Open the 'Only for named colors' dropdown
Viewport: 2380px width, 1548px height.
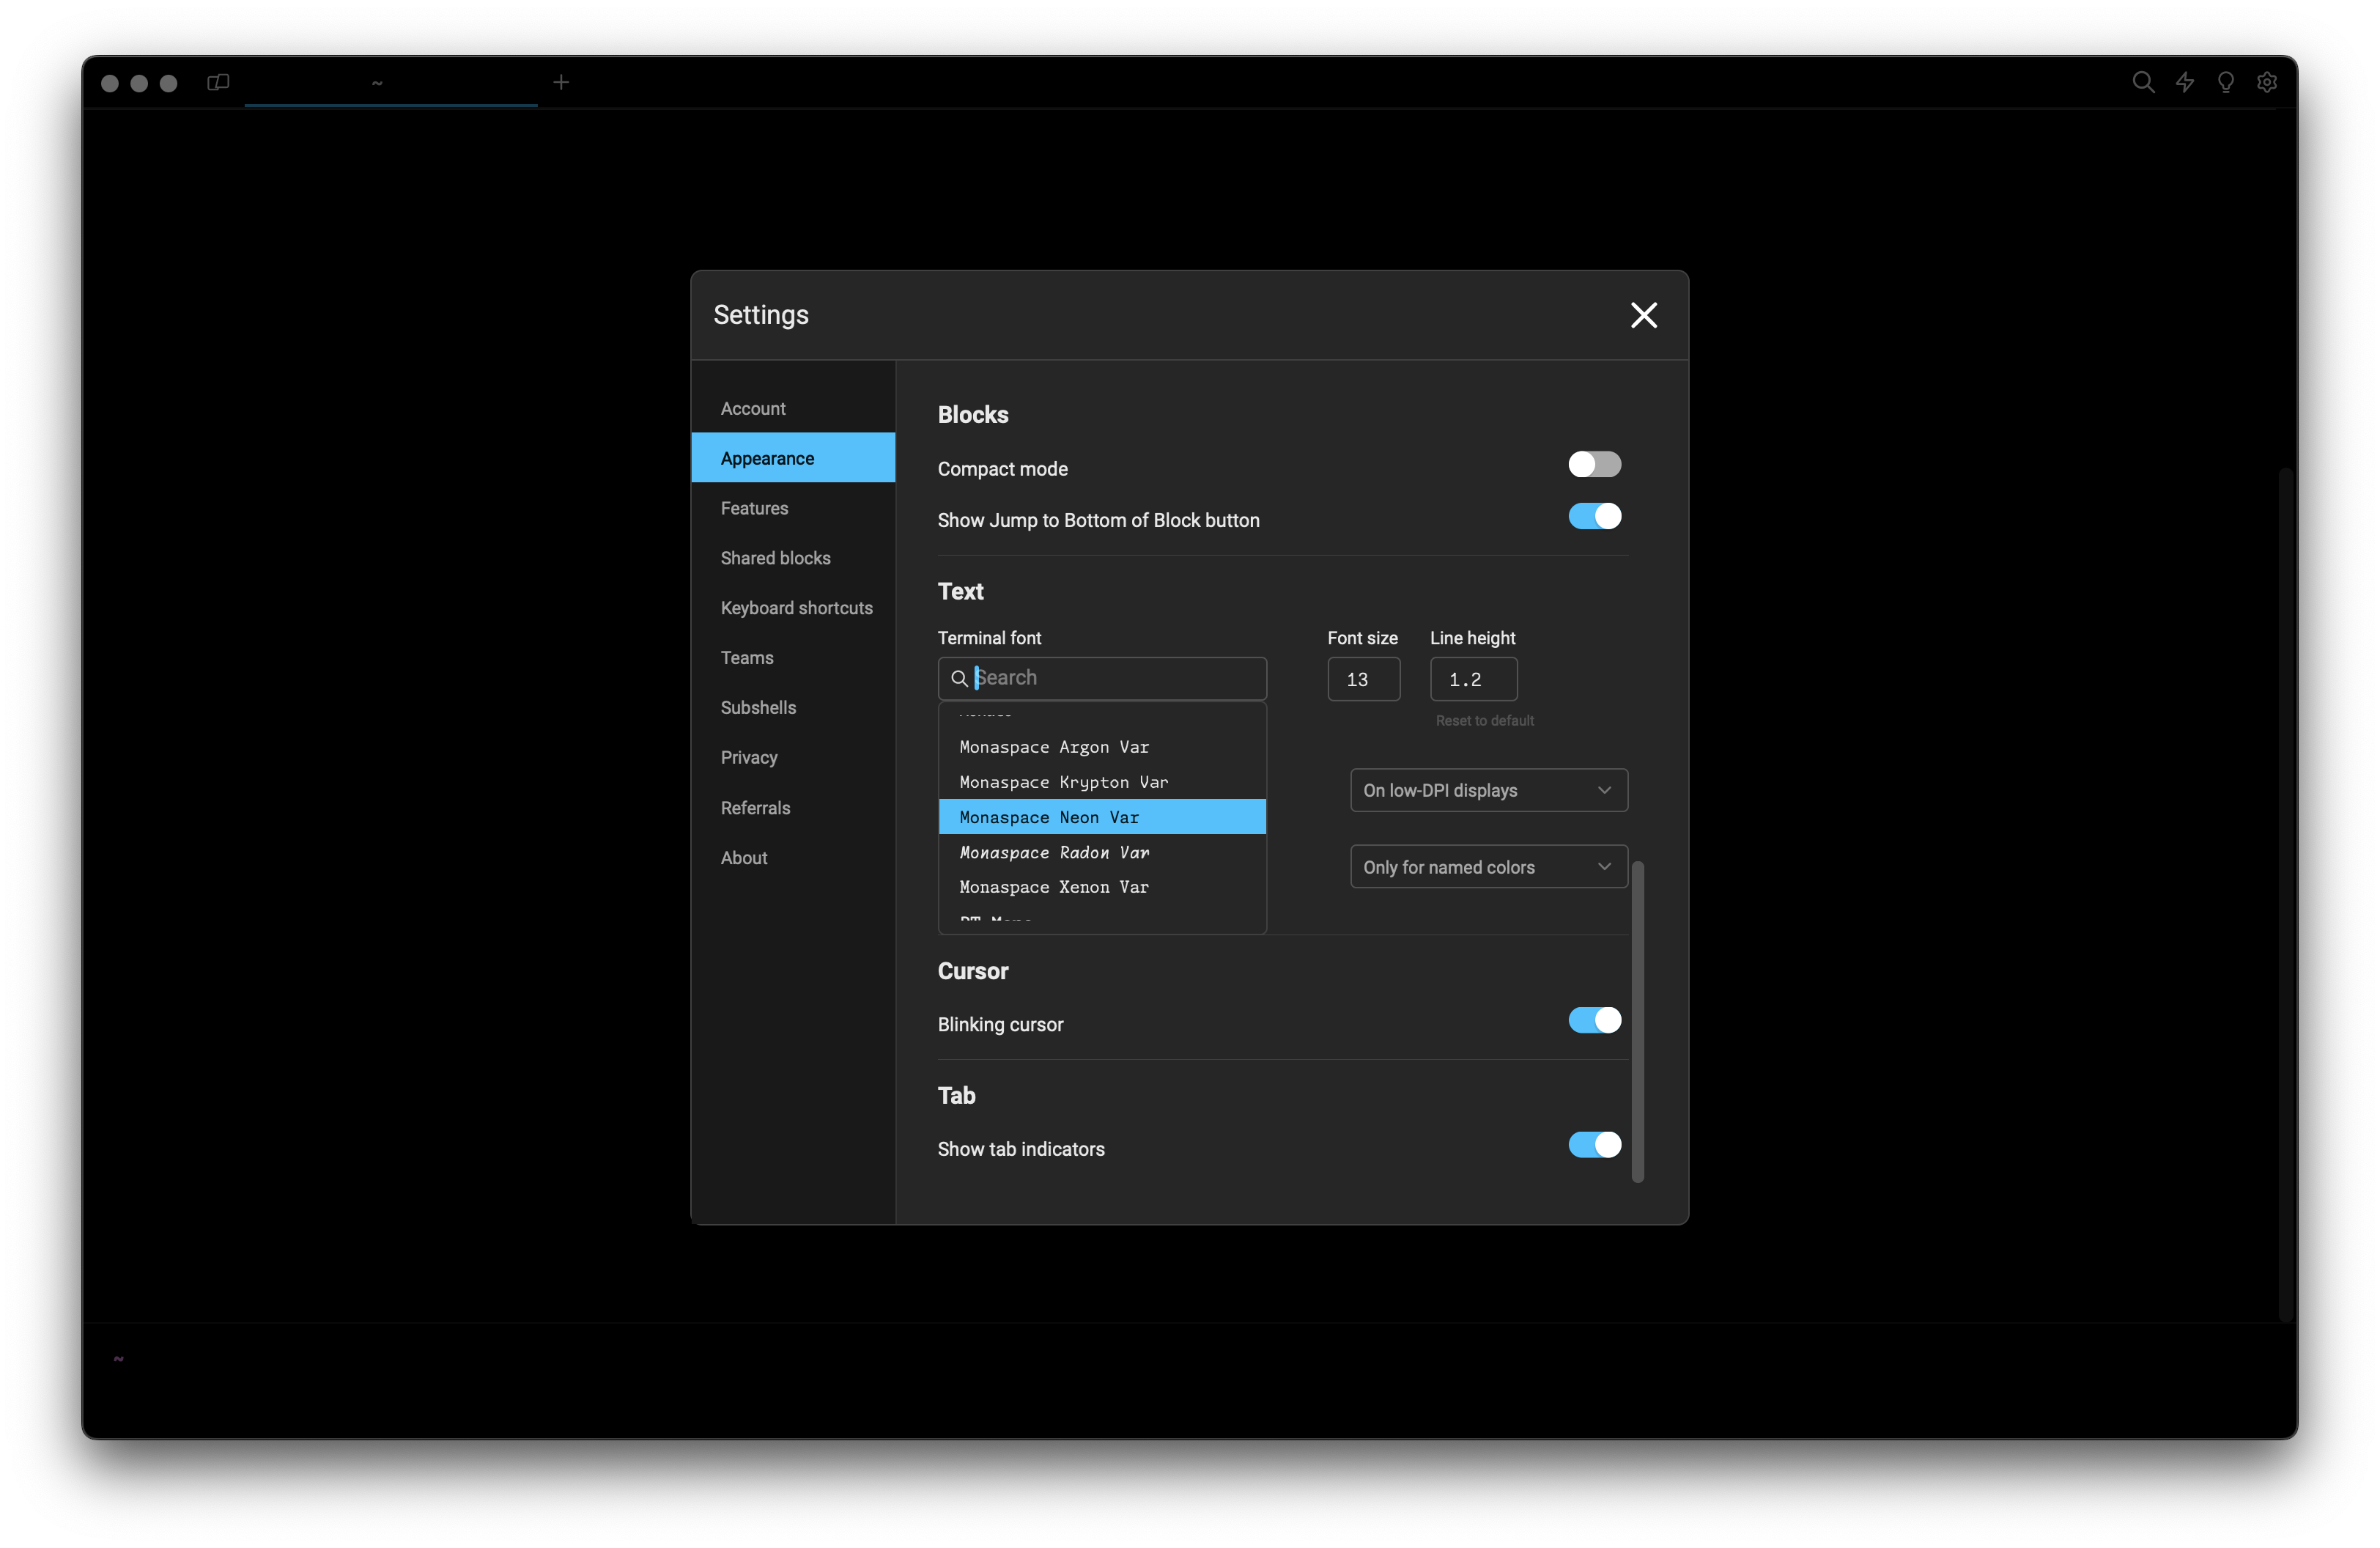[x=1488, y=867]
